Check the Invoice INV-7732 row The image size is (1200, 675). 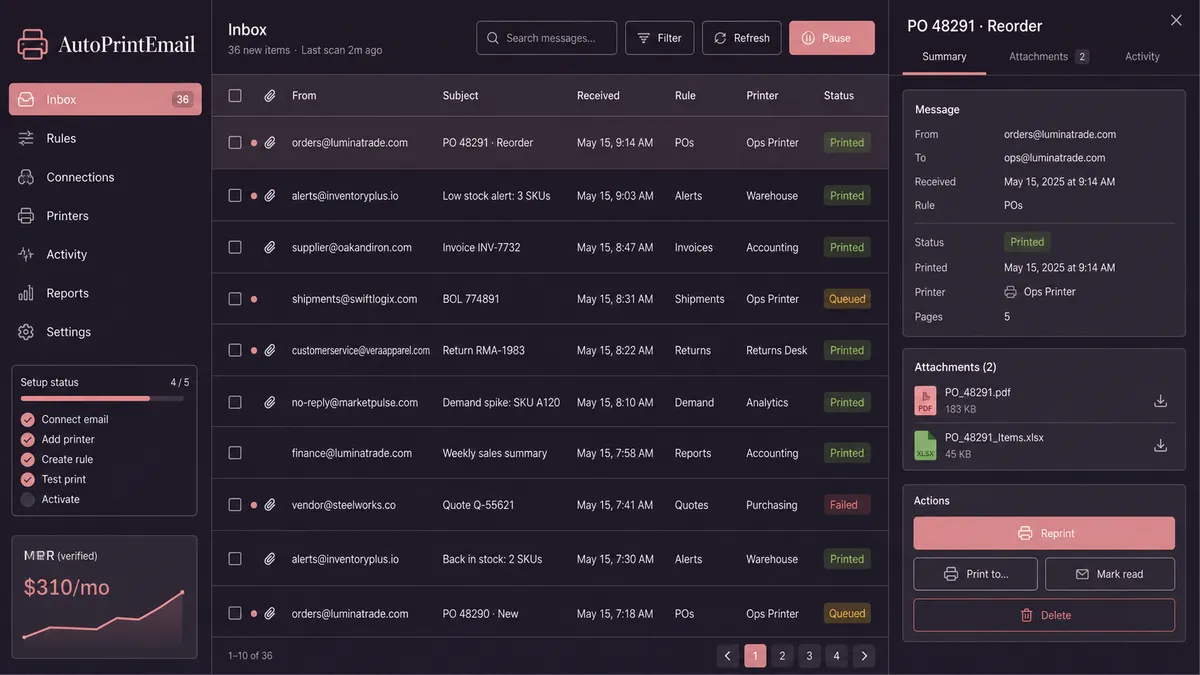[x=235, y=247]
